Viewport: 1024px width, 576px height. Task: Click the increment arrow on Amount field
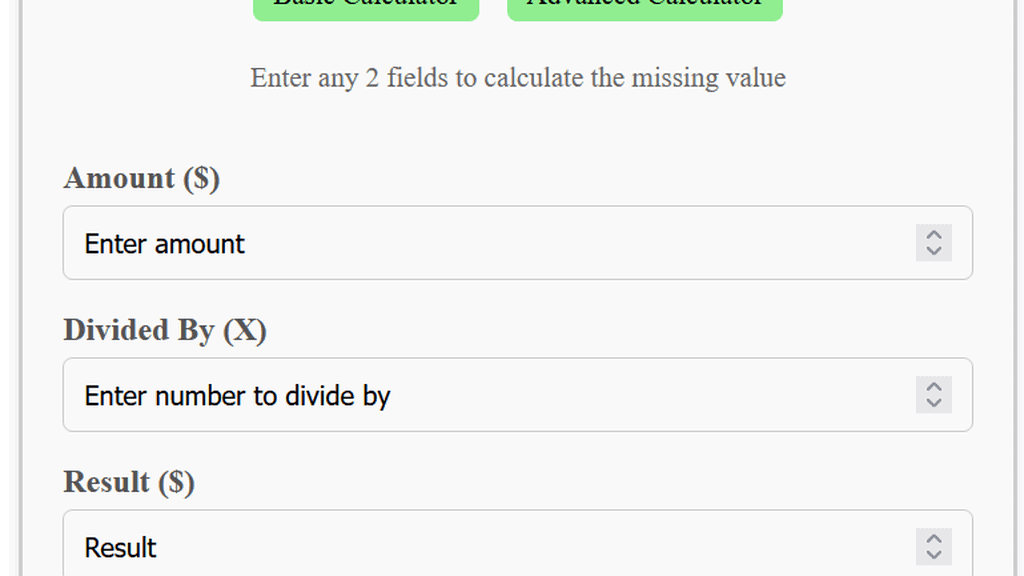[x=933, y=236]
